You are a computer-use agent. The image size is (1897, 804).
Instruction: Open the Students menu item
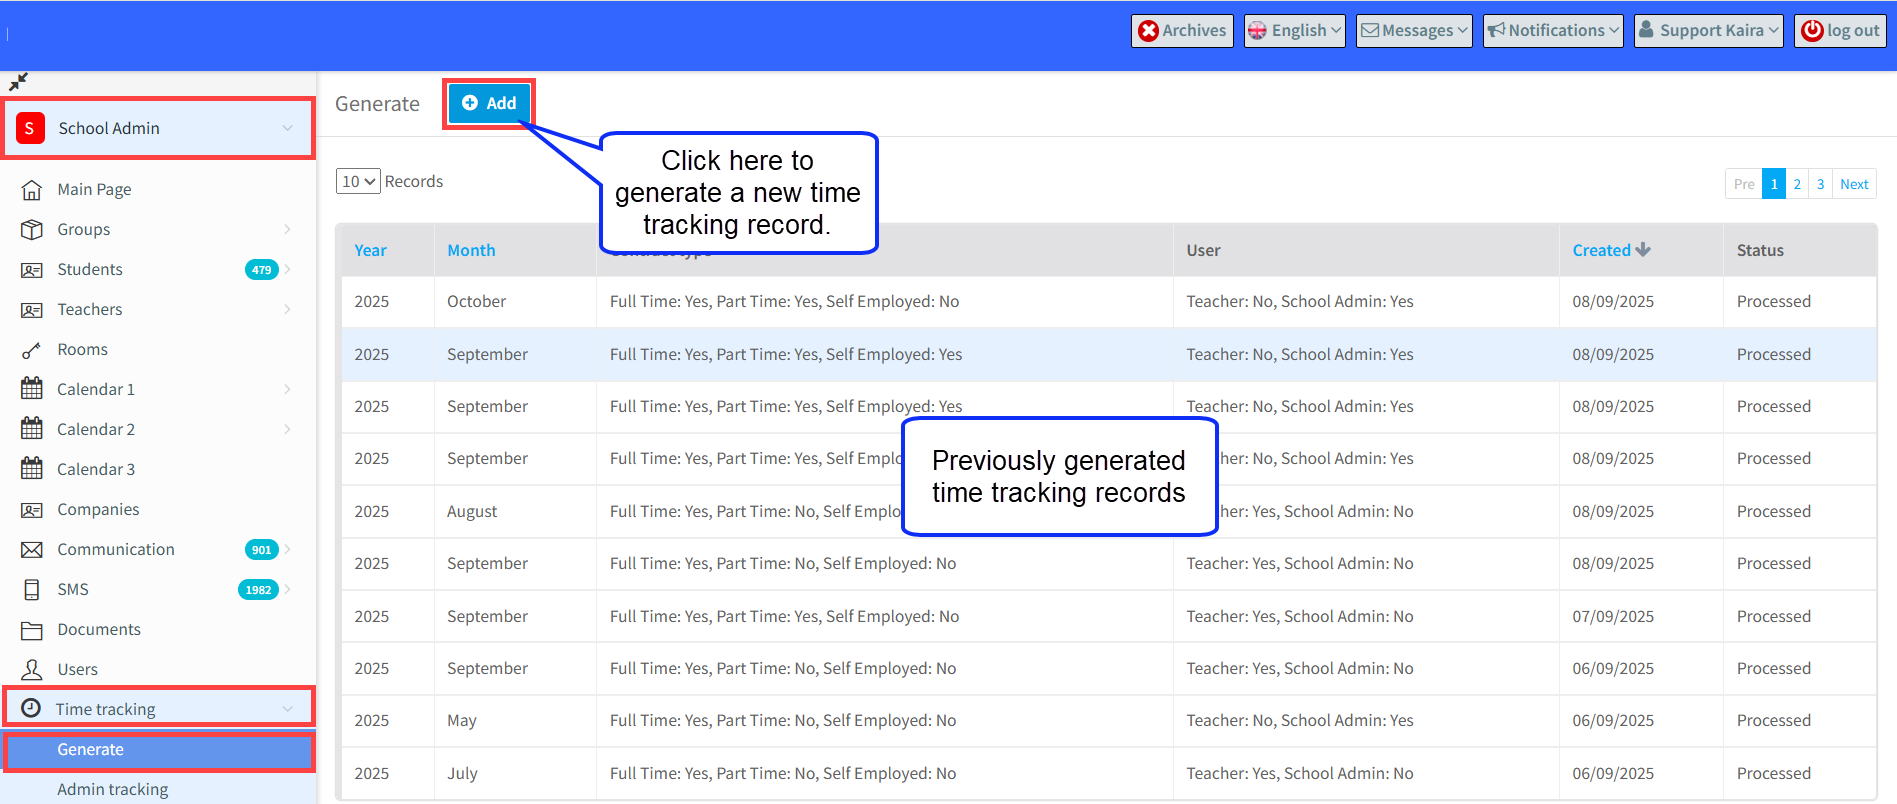pyautogui.click(x=90, y=269)
